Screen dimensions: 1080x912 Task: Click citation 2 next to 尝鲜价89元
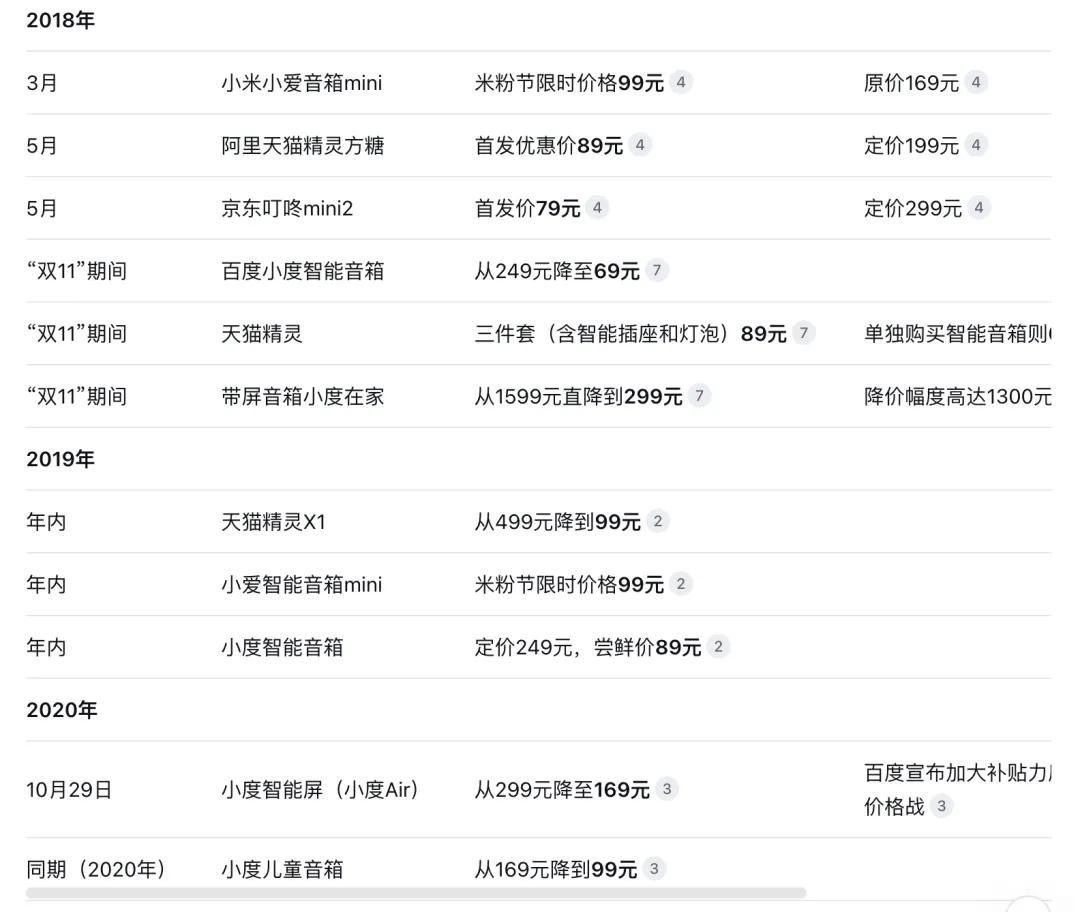pos(718,648)
